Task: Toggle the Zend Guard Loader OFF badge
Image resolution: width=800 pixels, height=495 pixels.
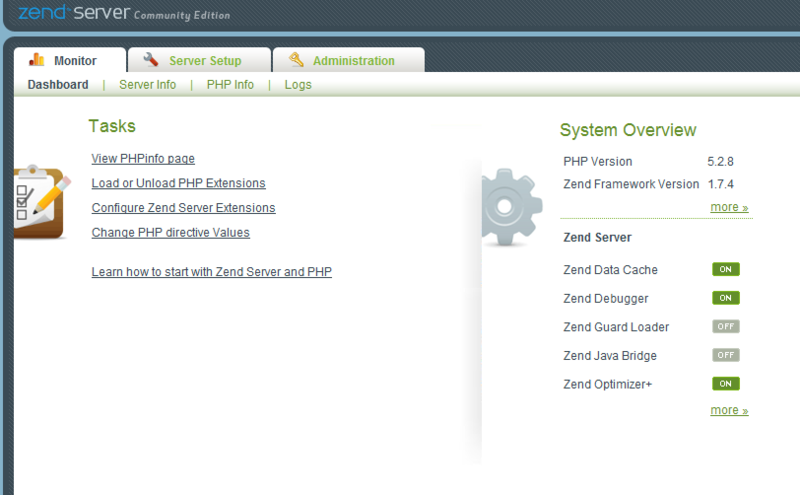Action: [726, 326]
